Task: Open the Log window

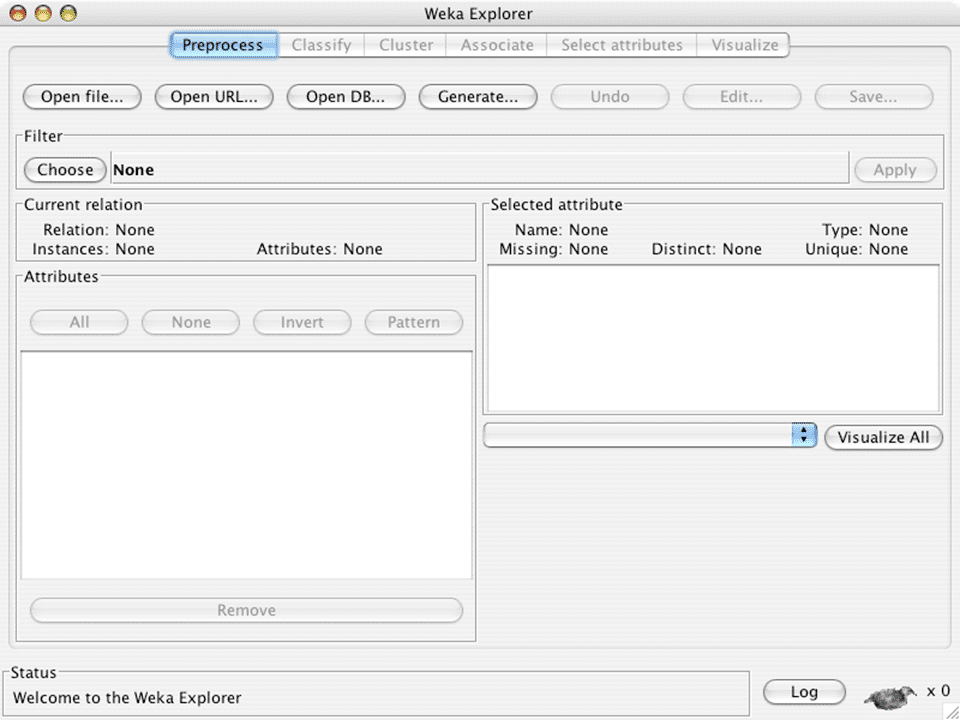Action: (x=804, y=692)
